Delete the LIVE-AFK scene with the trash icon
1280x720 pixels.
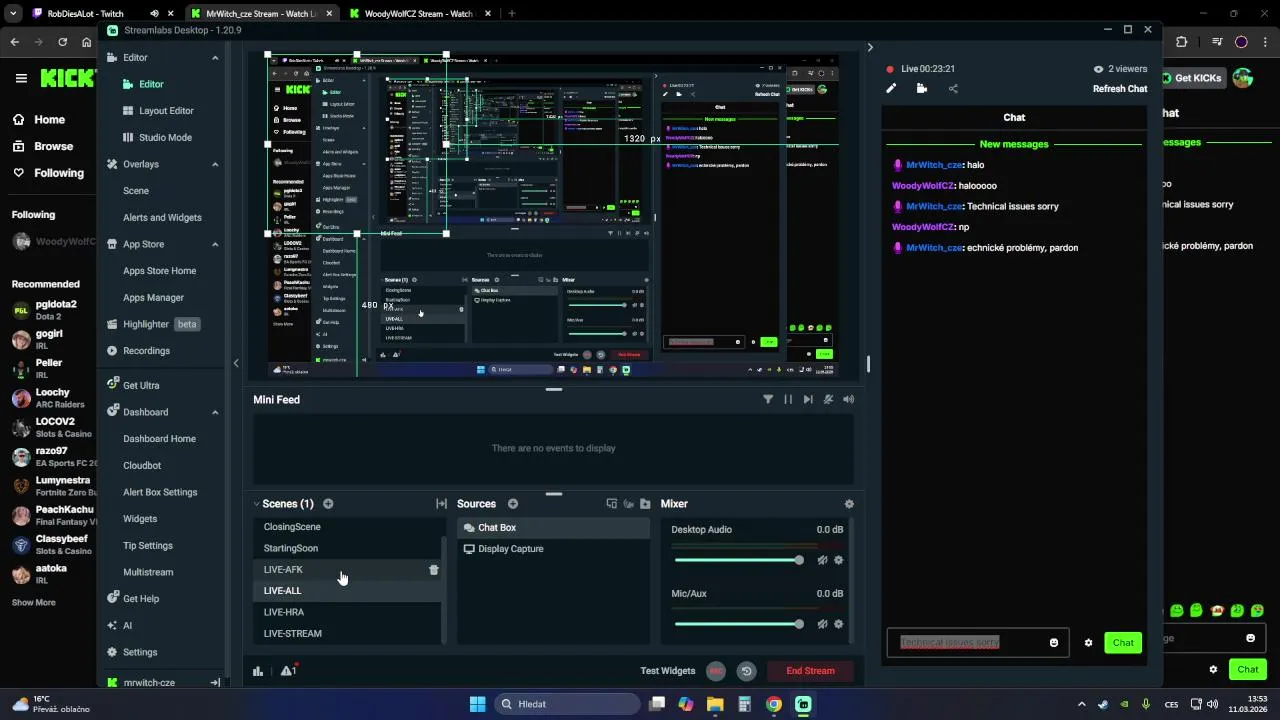[434, 570]
